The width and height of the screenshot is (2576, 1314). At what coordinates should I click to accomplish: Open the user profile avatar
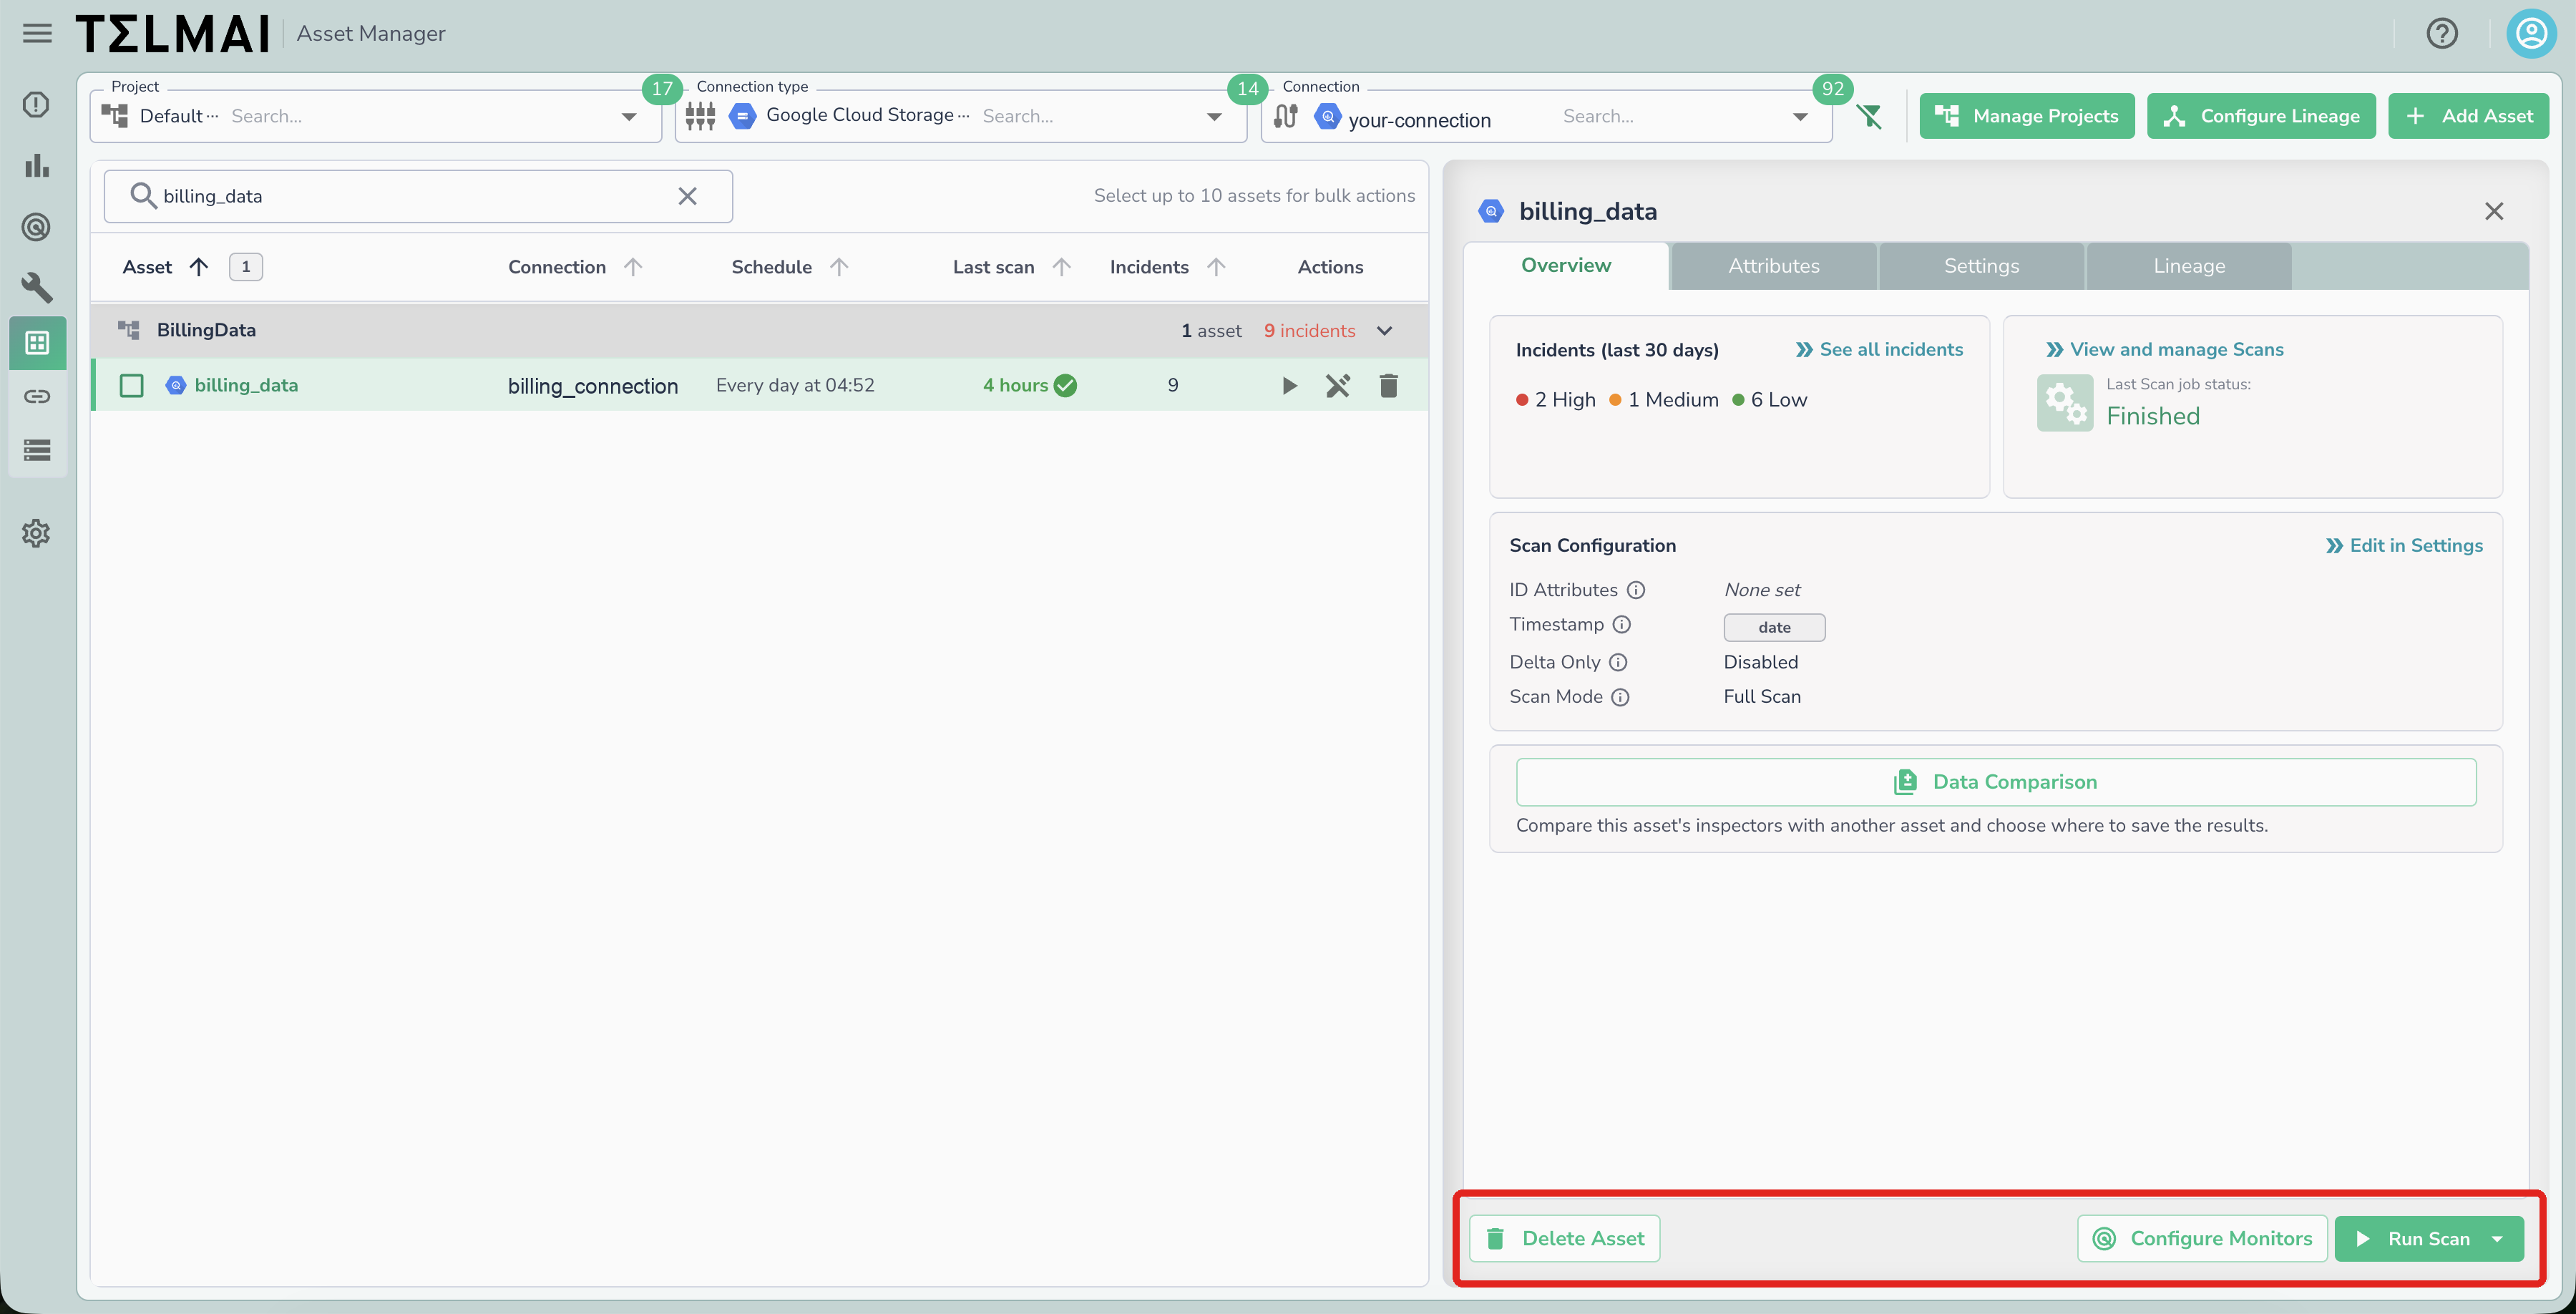[x=2531, y=34]
